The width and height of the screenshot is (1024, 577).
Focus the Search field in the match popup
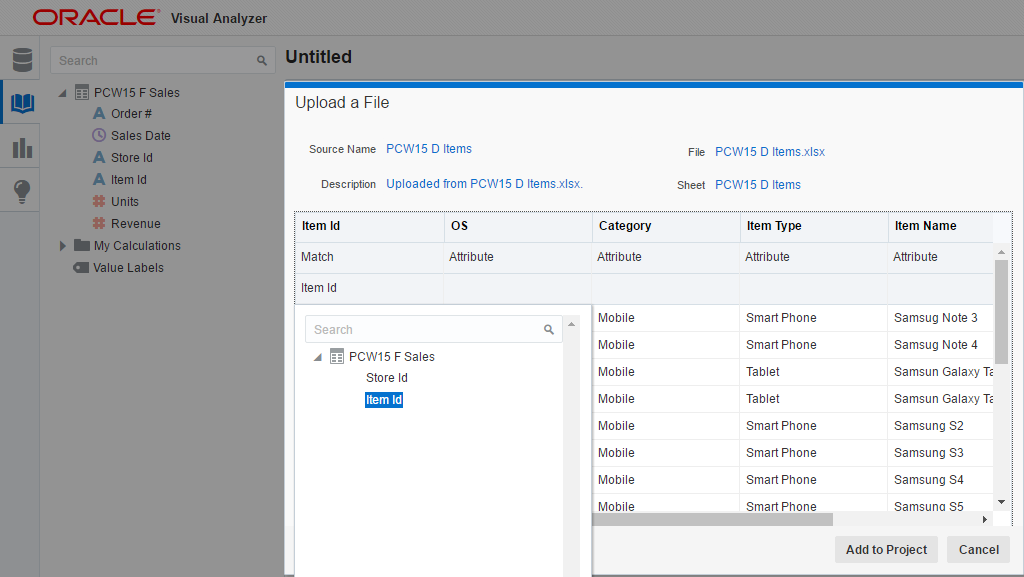(434, 330)
